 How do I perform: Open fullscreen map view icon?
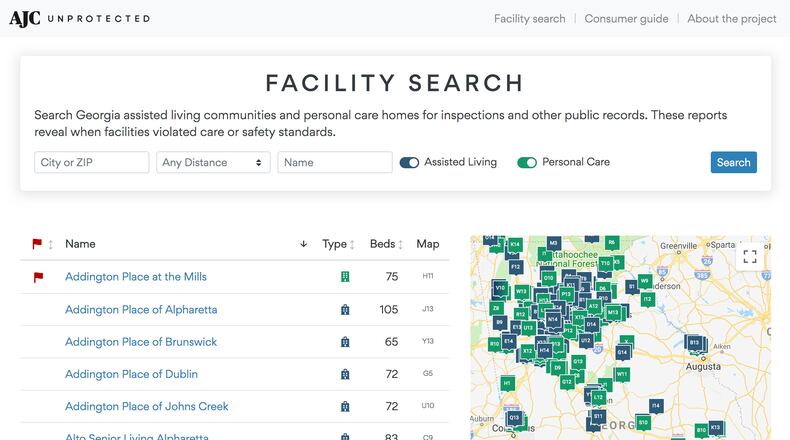pyautogui.click(x=750, y=257)
